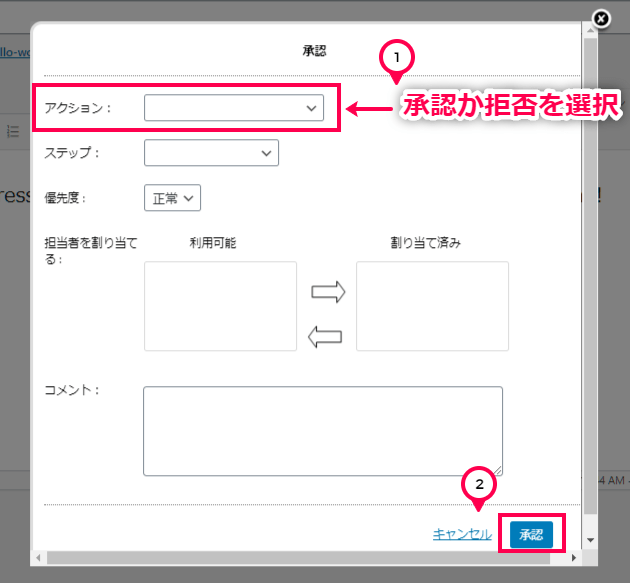Open the アクション dropdown
Viewport: 630px width, 583px height.
[x=234, y=108]
